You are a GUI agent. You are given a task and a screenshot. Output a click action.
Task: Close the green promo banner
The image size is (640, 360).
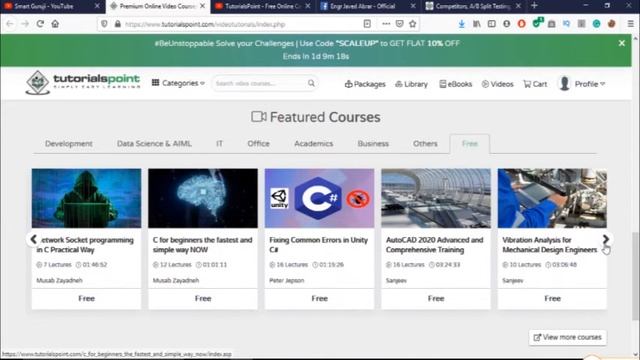tap(622, 43)
